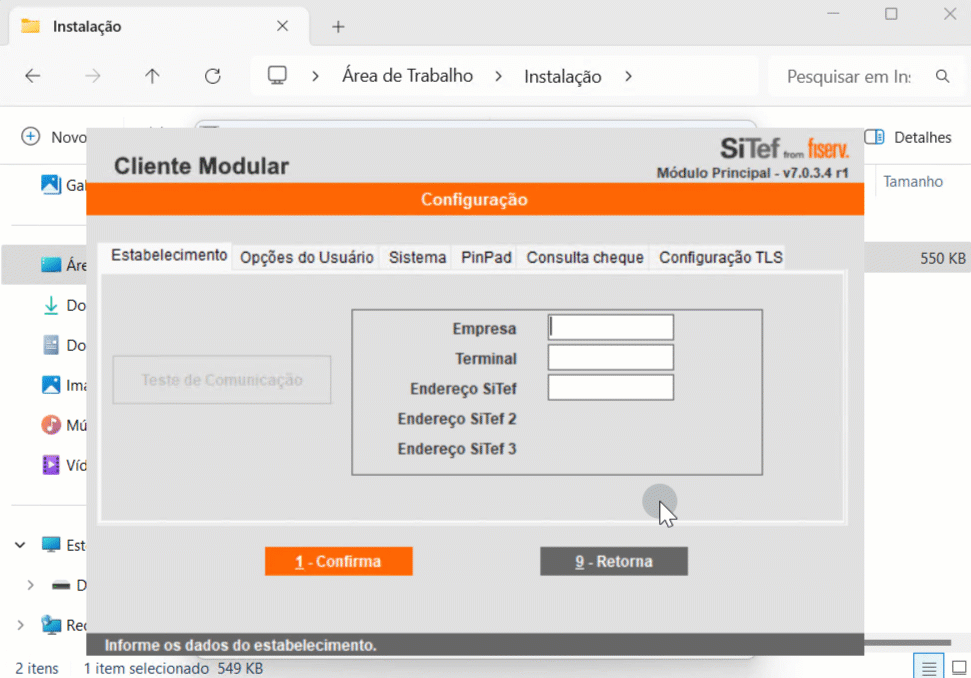Select the Estabelecimento tab
Viewport: 971px width, 678px height.
[169, 255]
